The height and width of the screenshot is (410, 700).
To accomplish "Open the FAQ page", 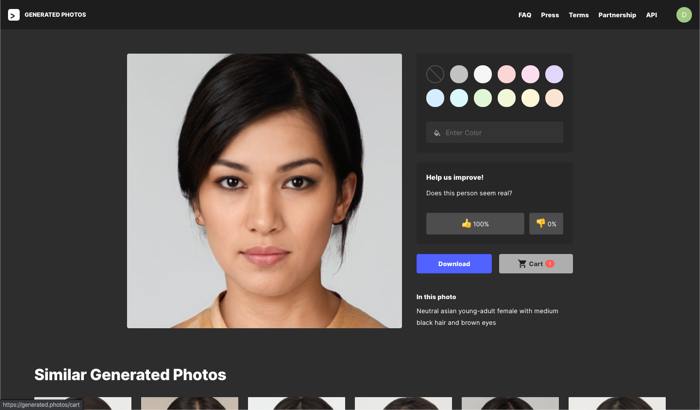I will (525, 15).
